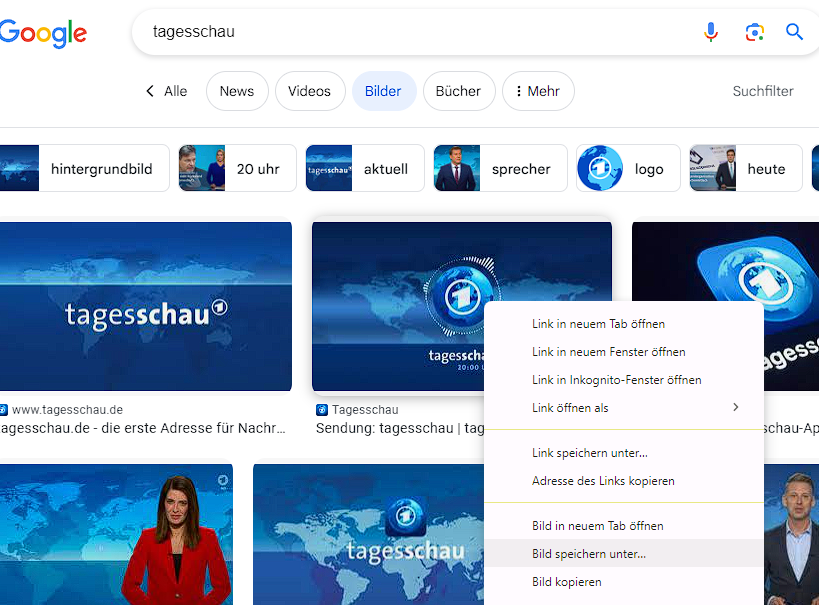Expand the Mehr dropdown

point(538,91)
